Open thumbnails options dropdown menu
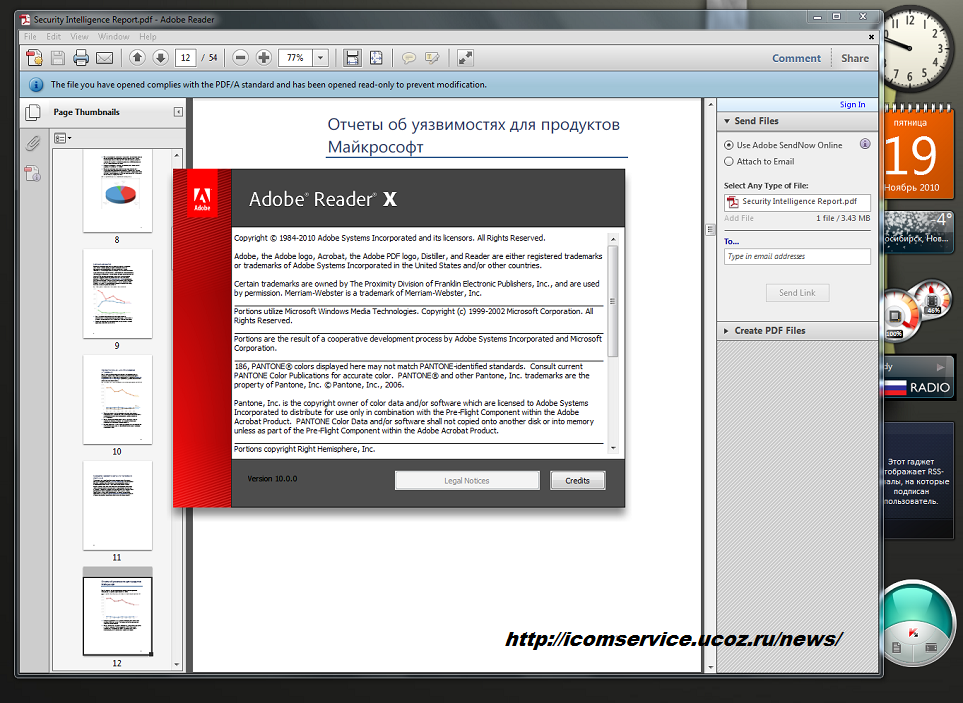The image size is (963, 703). point(63,139)
